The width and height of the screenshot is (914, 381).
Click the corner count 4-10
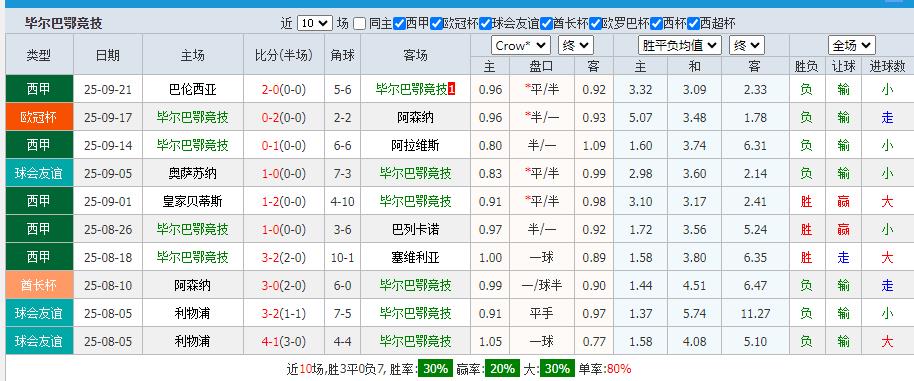(x=342, y=202)
